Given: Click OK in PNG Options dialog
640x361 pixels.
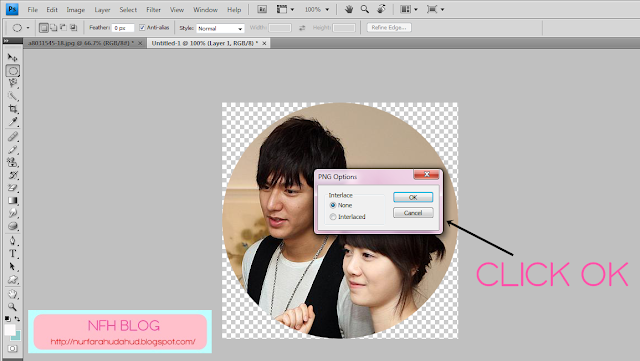Looking at the screenshot, I should (x=413, y=197).
